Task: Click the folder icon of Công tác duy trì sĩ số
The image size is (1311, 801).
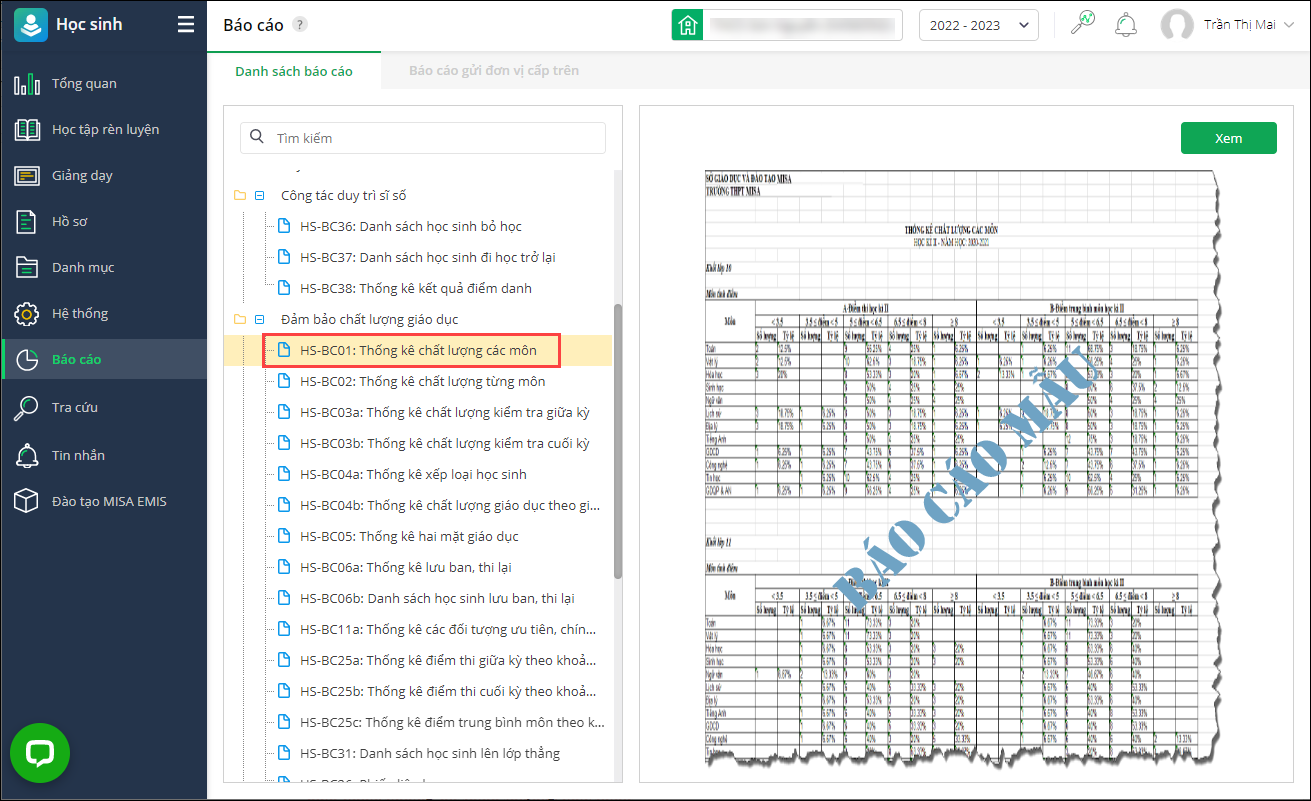Action: click(x=240, y=195)
